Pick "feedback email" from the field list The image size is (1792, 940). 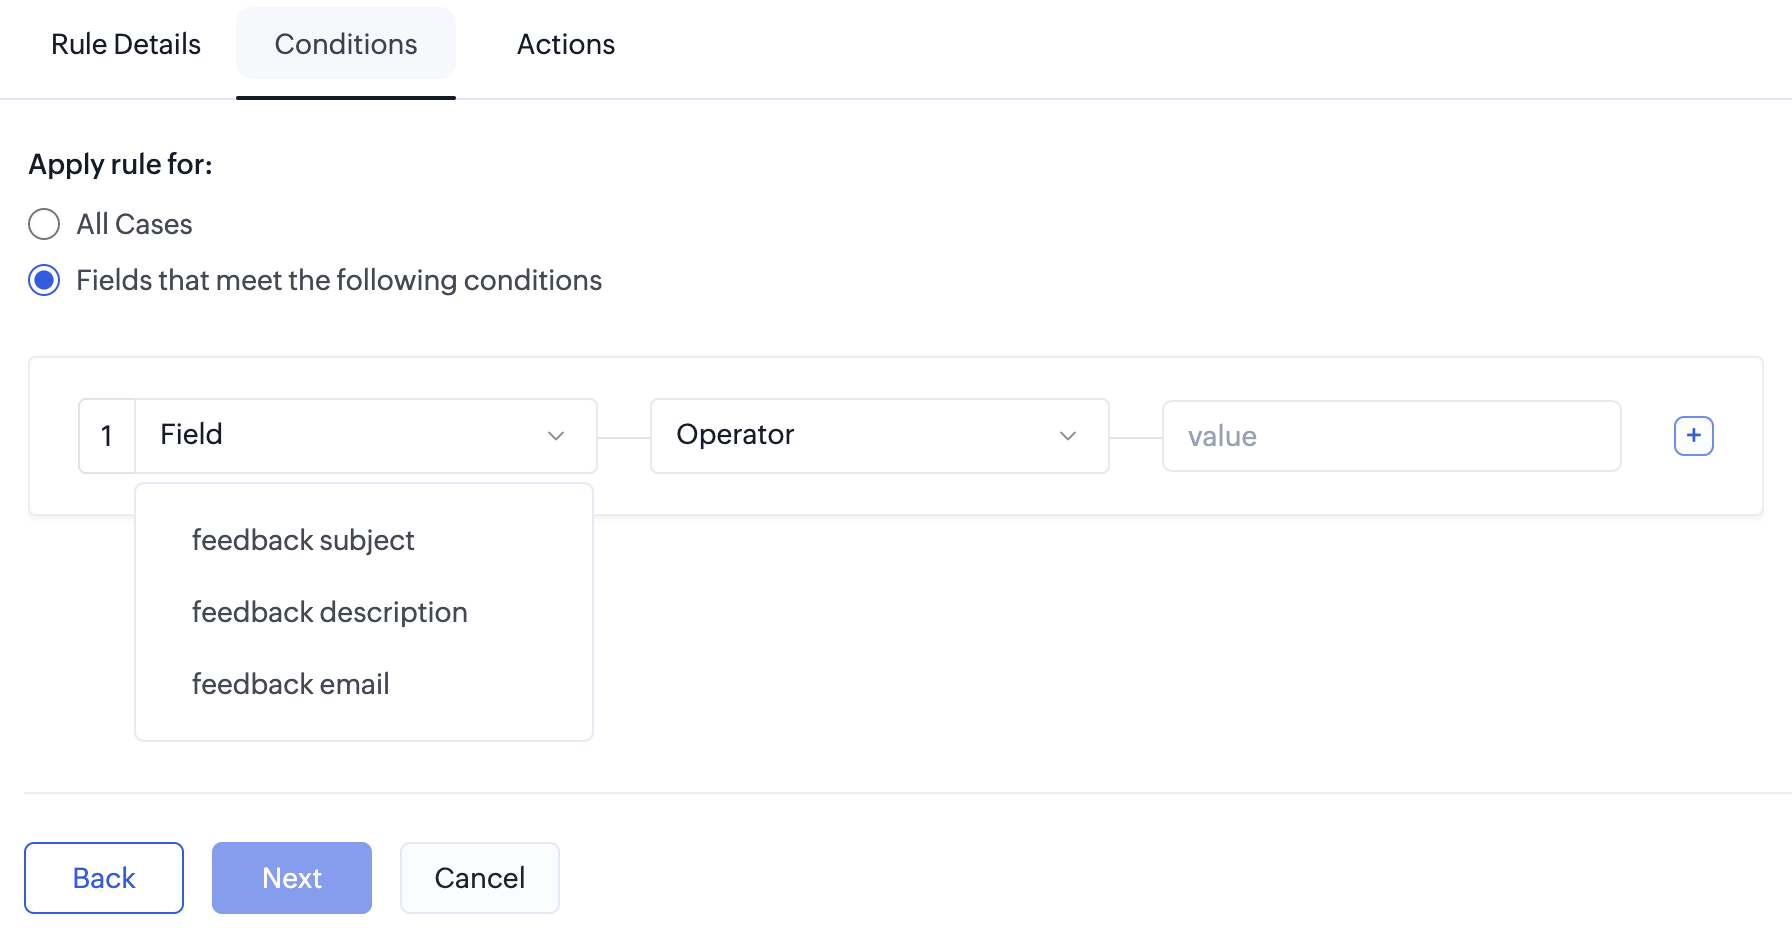290,684
